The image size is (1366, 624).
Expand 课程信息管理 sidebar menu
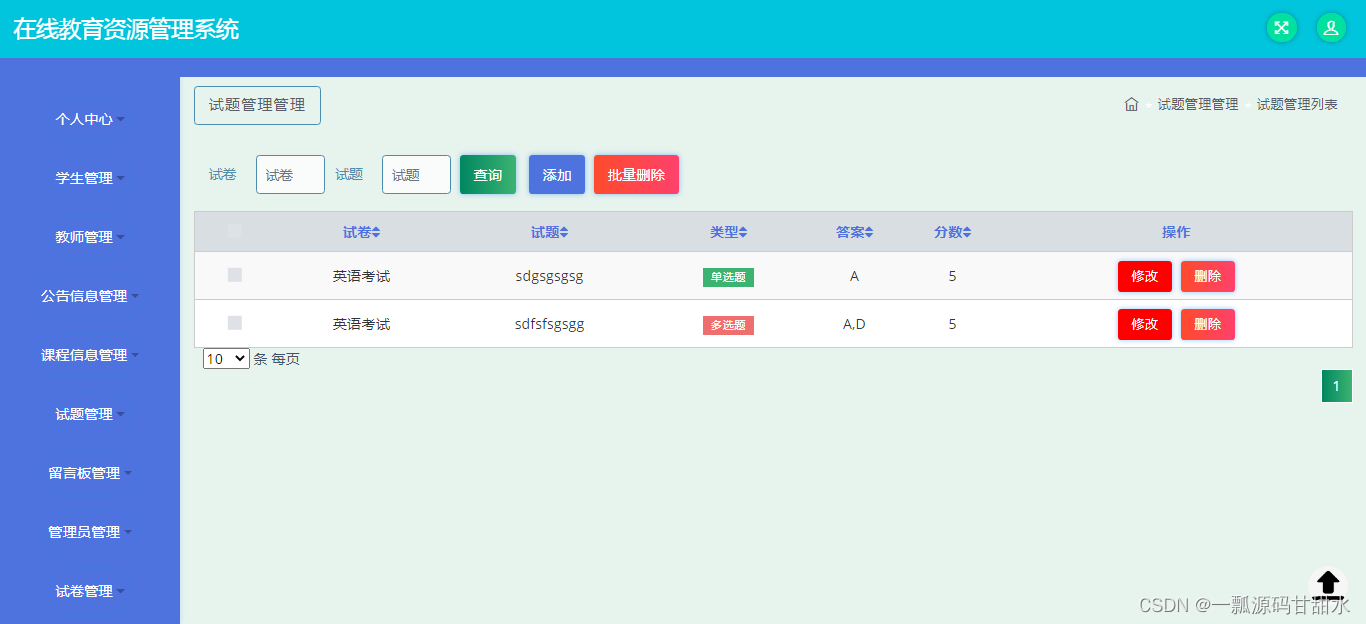(x=90, y=355)
